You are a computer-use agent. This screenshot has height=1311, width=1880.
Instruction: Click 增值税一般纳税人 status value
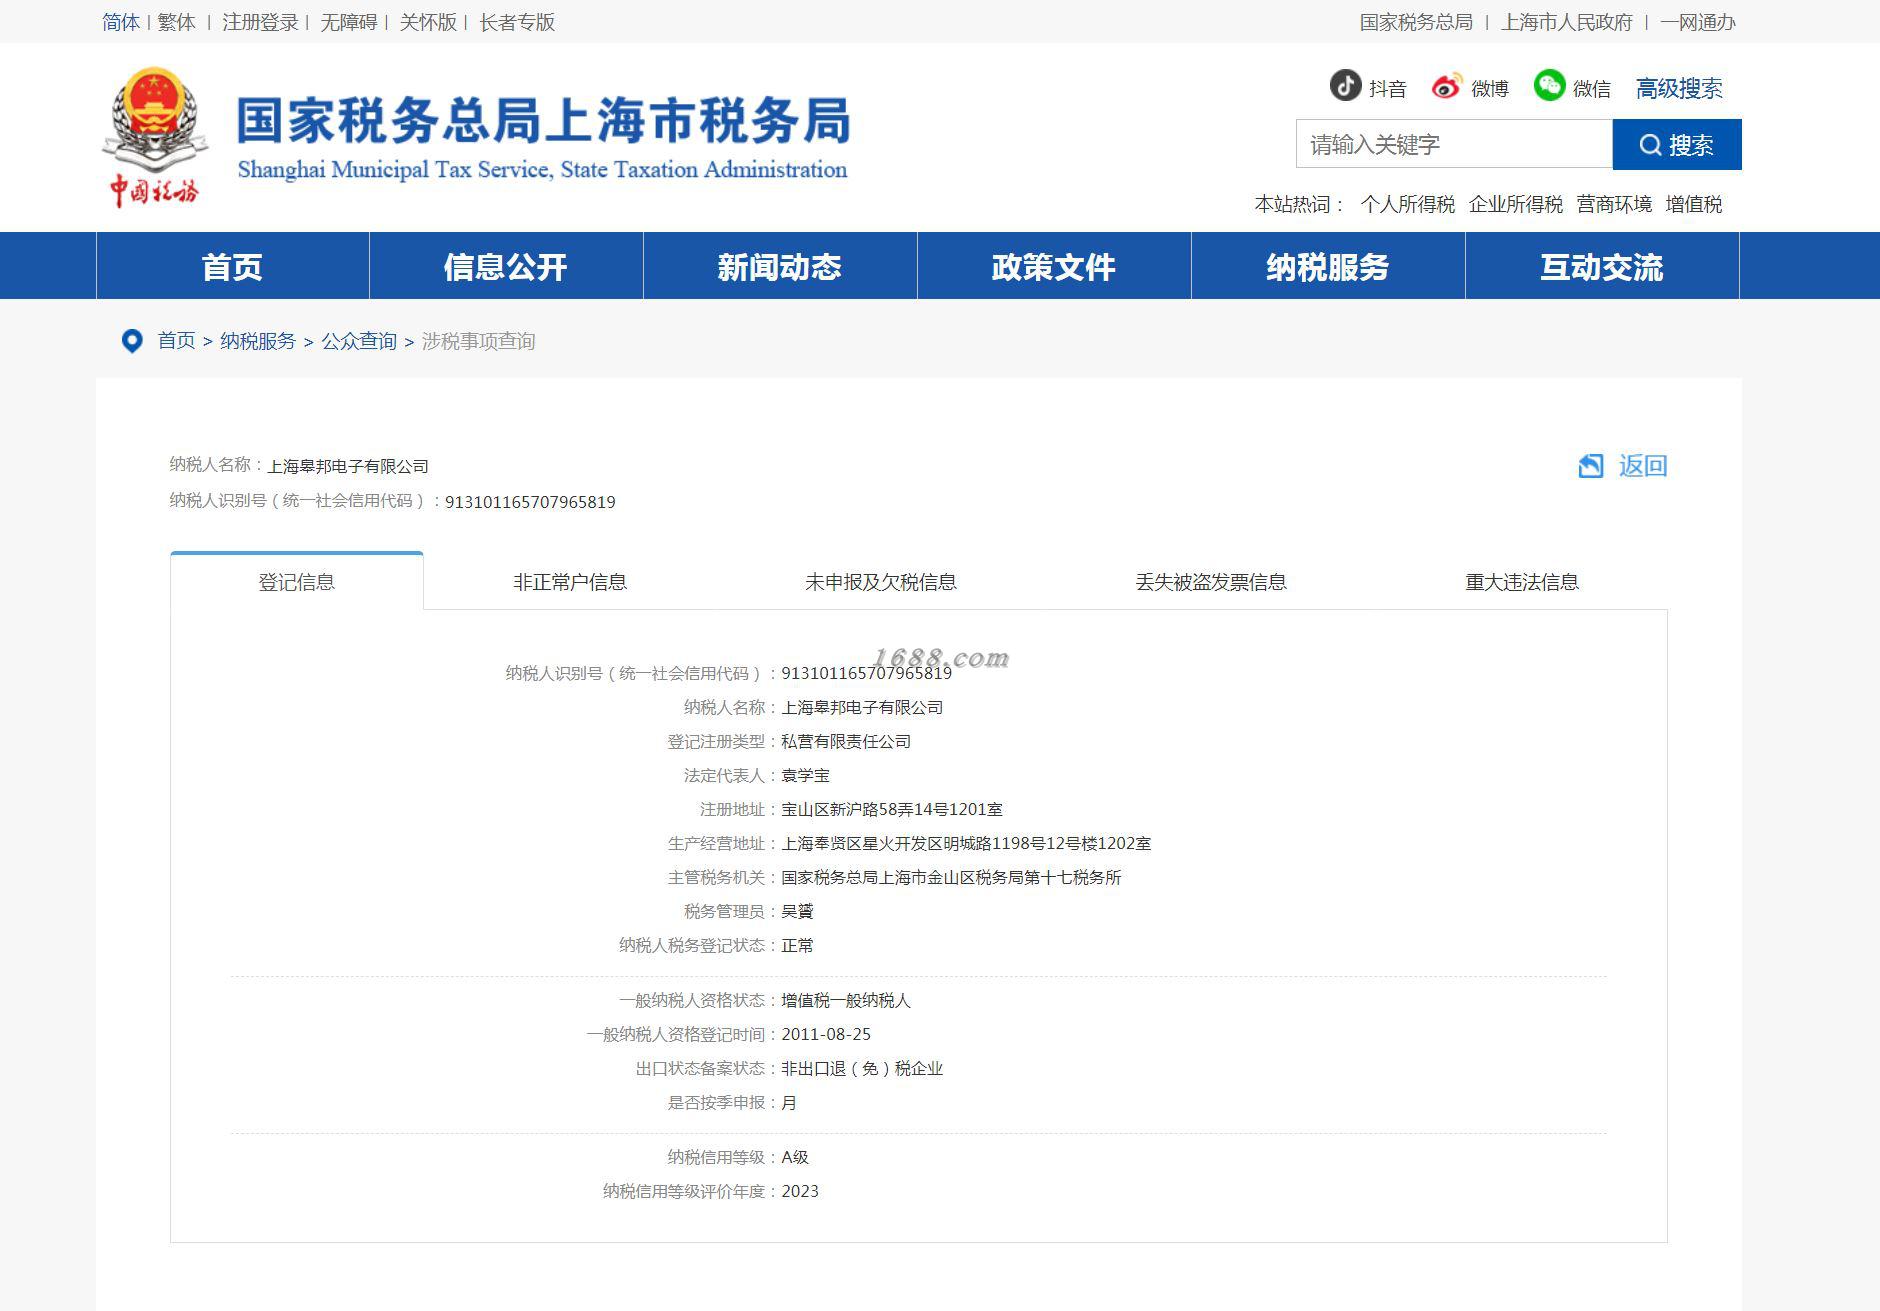(x=846, y=1000)
